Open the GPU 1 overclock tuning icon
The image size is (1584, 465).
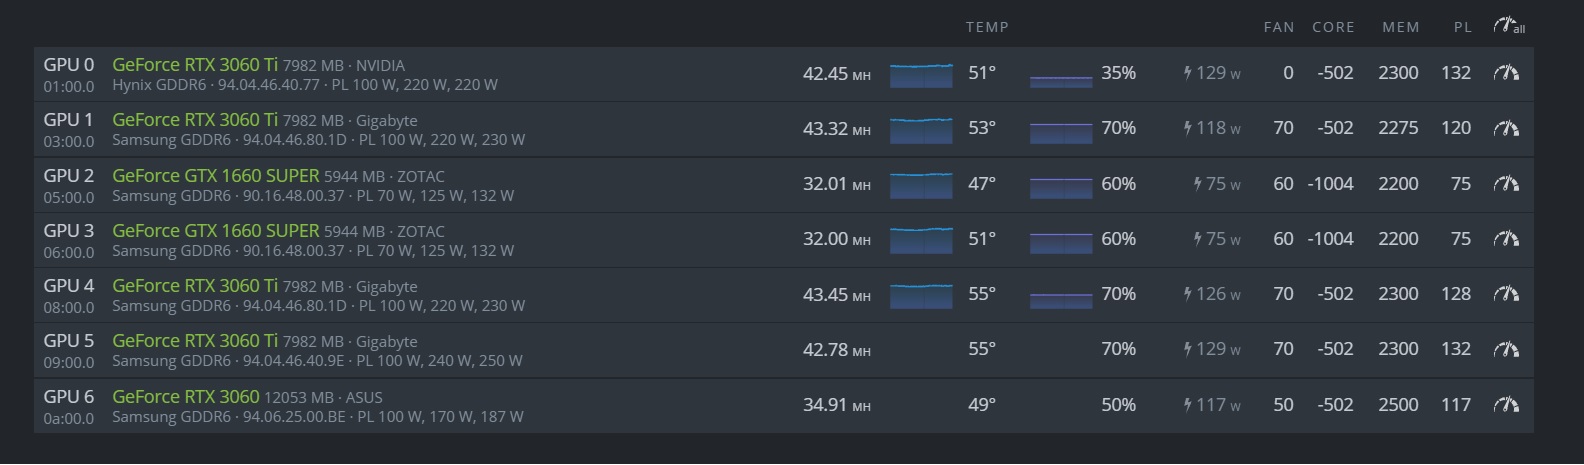pos(1506,128)
